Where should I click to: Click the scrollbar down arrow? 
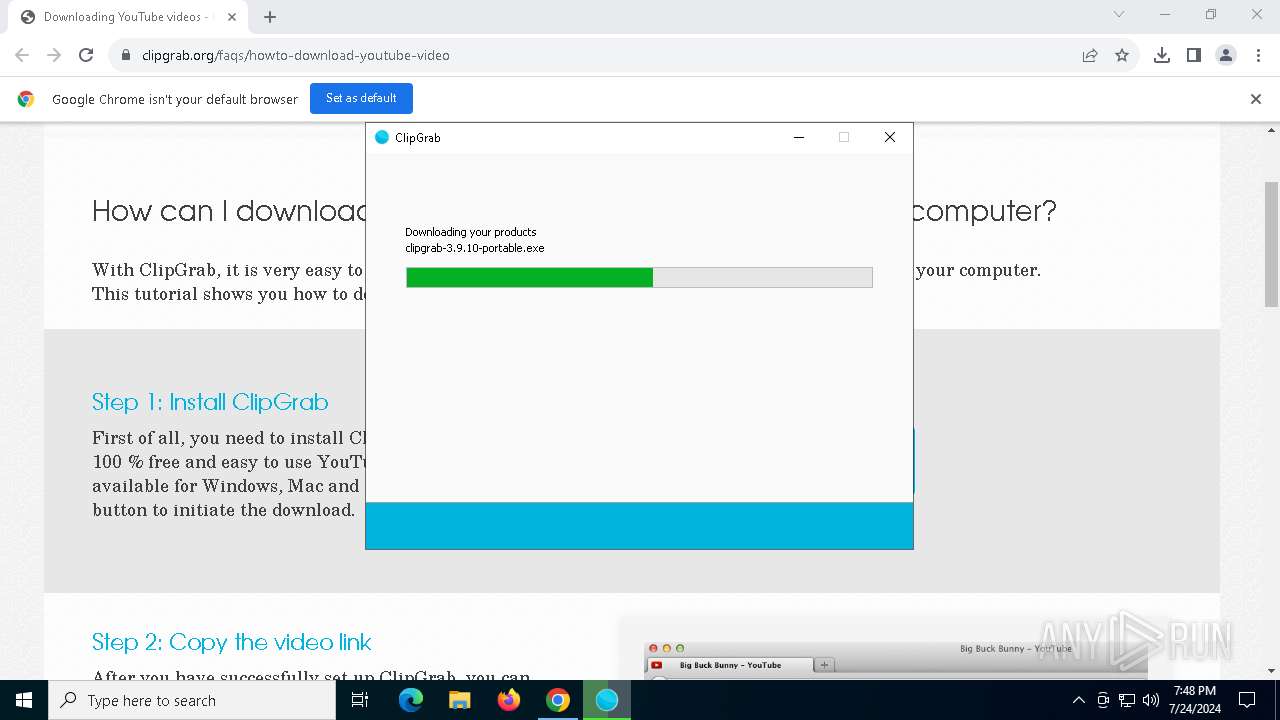[x=1272, y=671]
